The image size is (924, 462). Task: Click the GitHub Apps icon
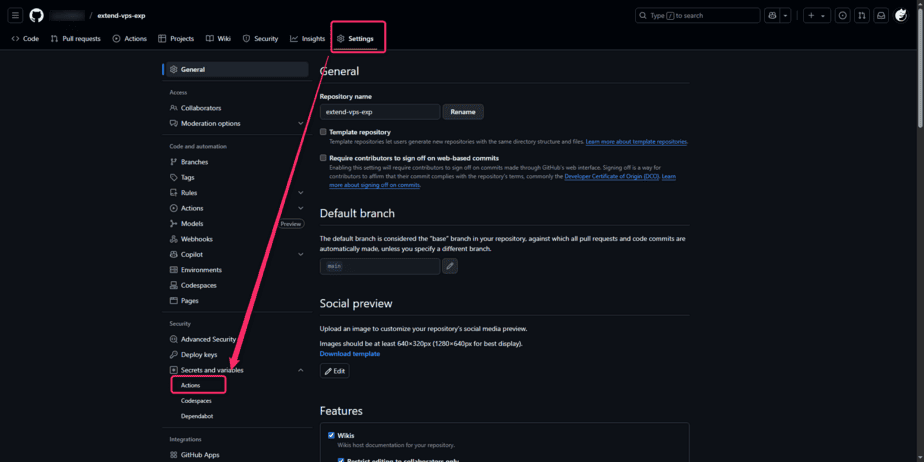173,455
